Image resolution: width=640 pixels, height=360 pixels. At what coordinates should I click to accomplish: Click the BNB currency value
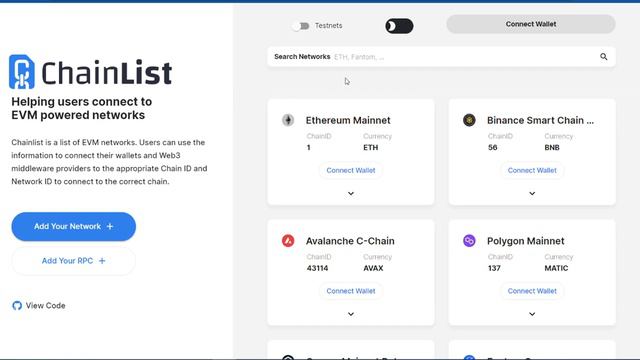pos(552,147)
